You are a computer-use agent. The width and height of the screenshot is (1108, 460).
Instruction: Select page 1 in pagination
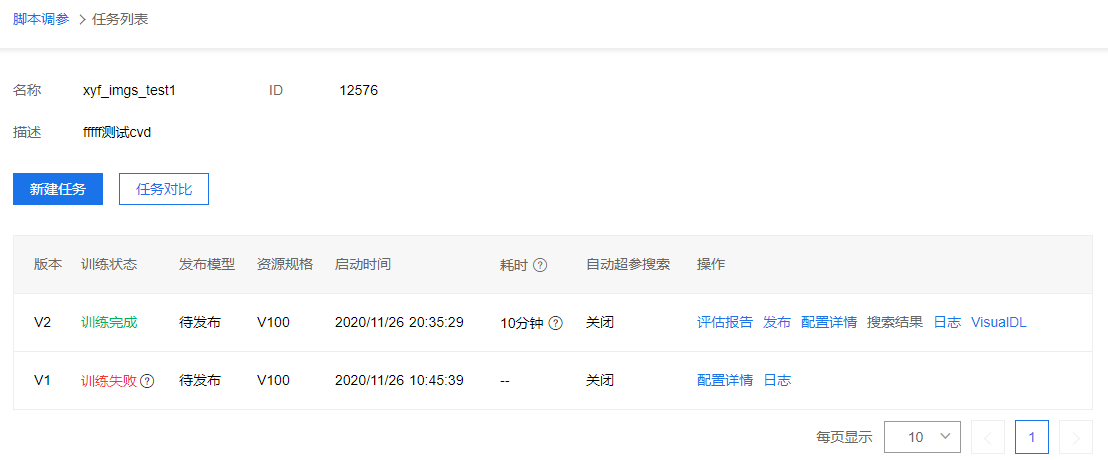[1032, 437]
